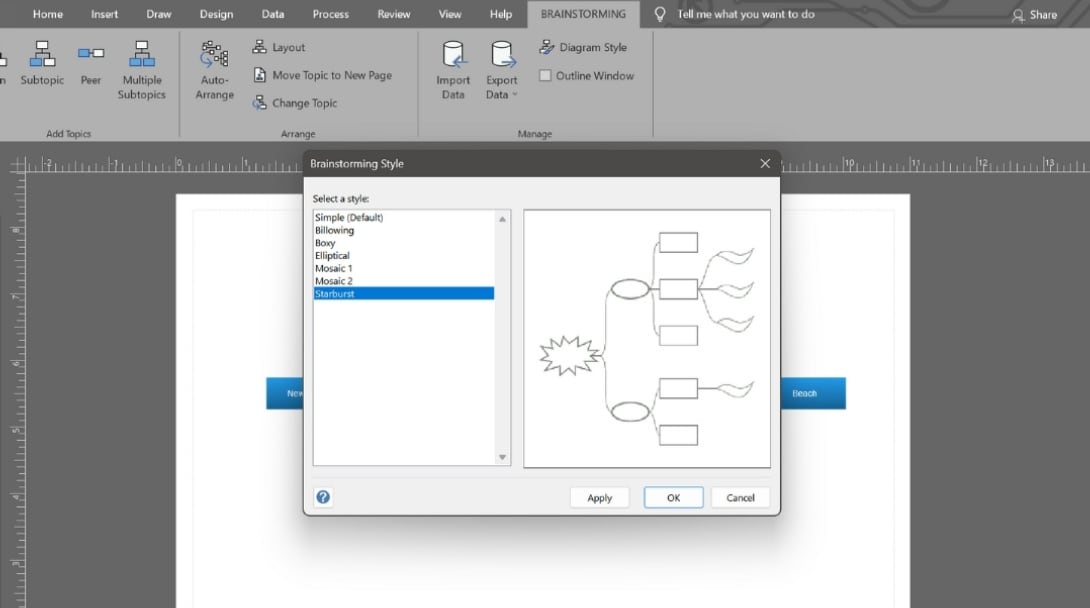Open the Help tab

pos(501,14)
